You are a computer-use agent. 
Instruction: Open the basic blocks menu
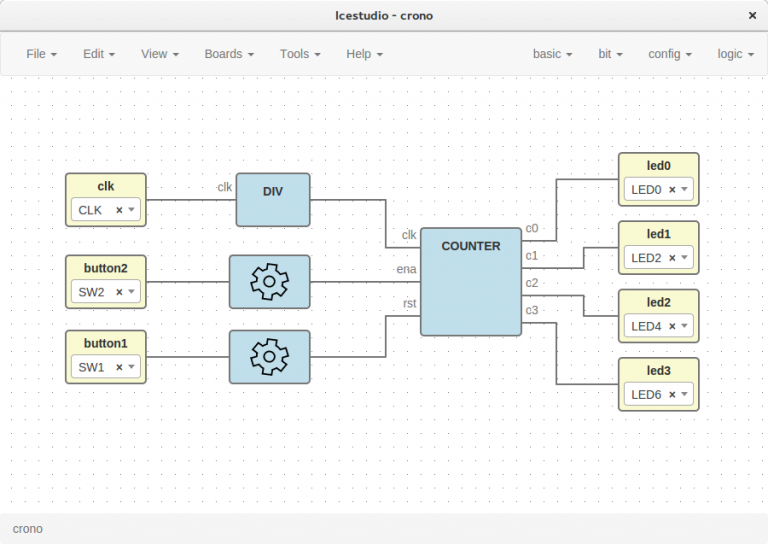click(552, 54)
